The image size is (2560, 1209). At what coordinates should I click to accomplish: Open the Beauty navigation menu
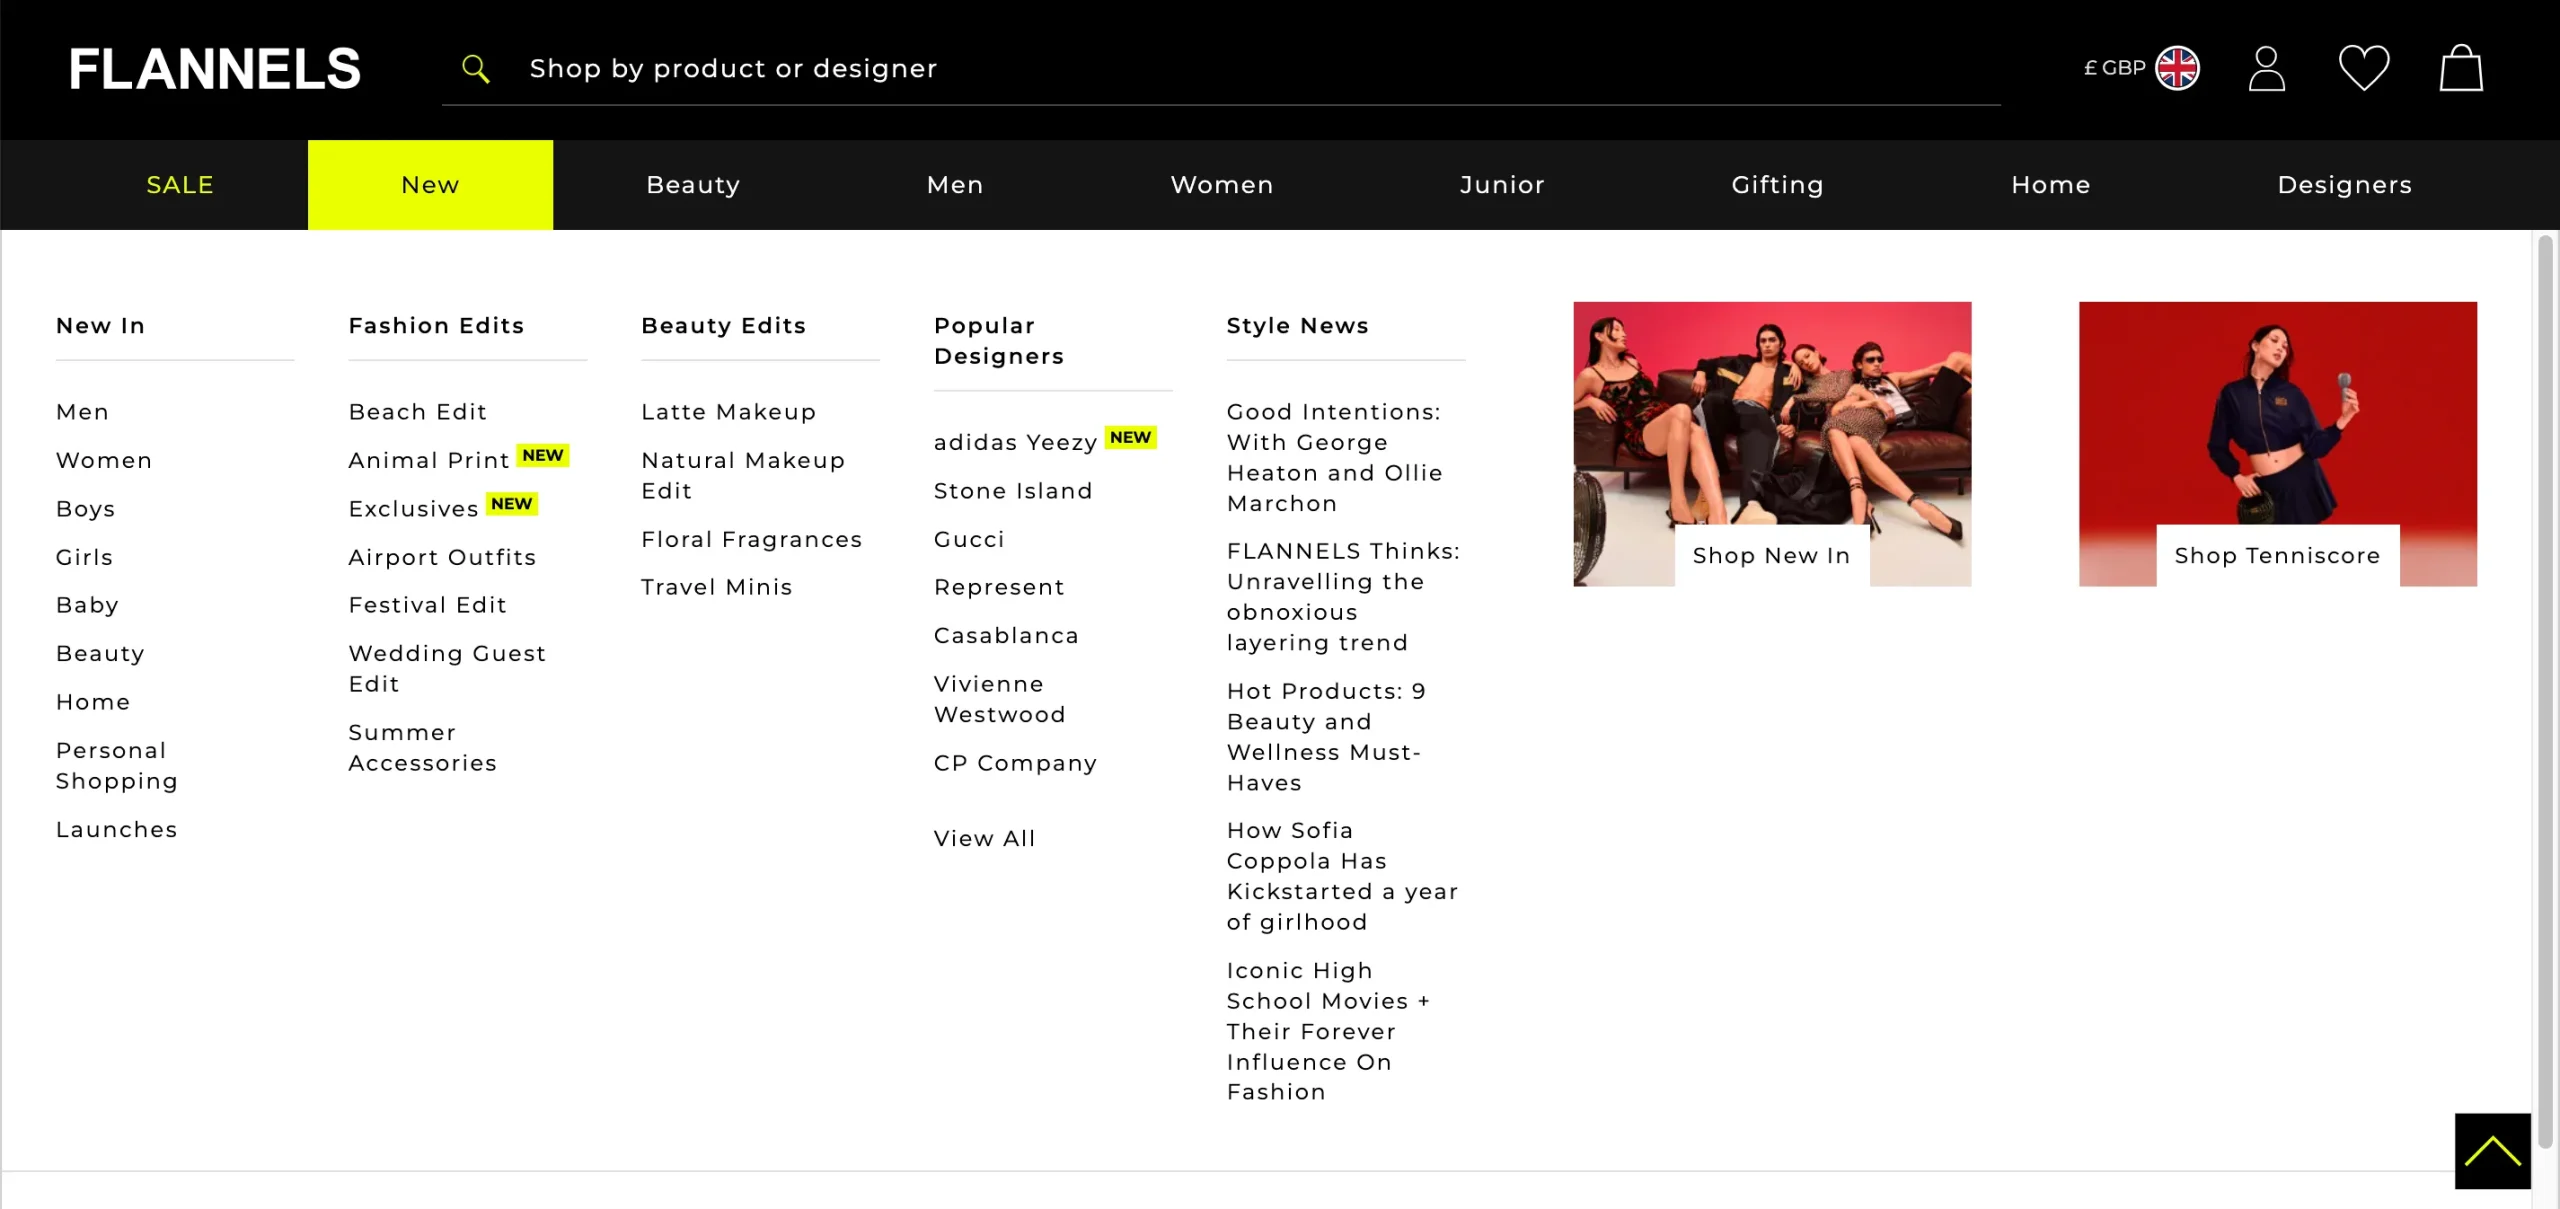tap(693, 185)
